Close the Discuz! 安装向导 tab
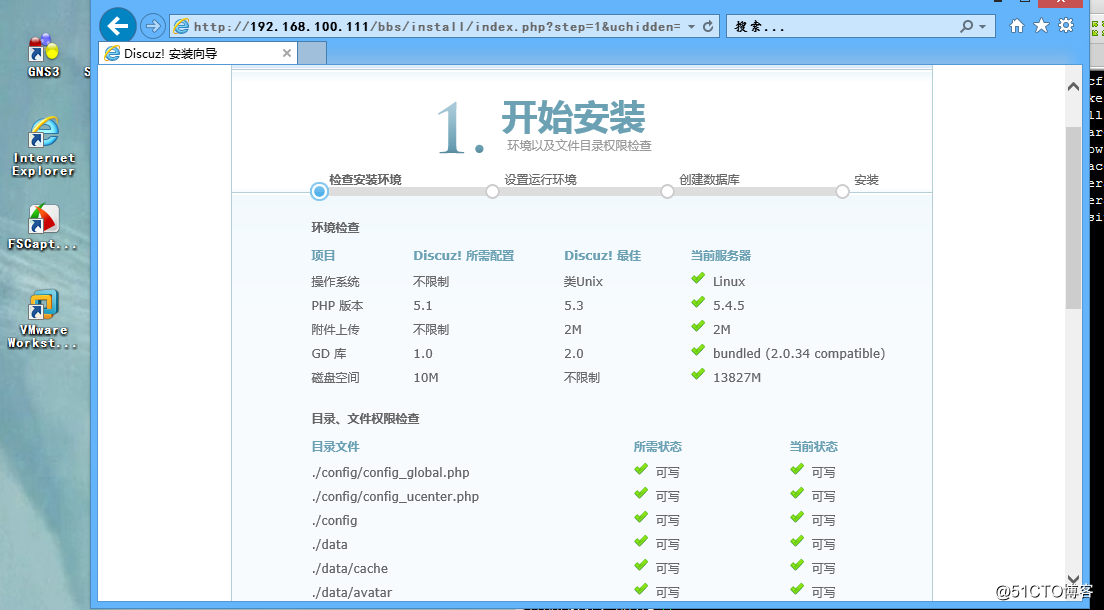This screenshot has height=610, width=1104. [x=287, y=53]
